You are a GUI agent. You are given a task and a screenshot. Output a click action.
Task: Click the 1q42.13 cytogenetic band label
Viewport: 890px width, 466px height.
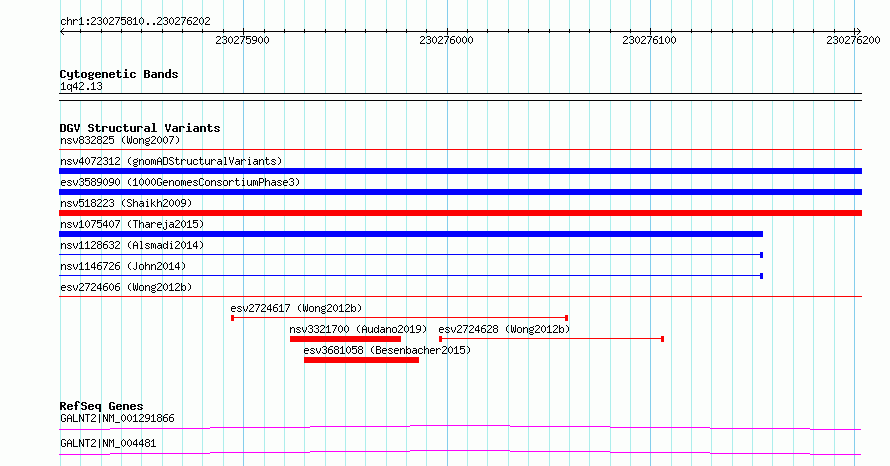(81, 86)
